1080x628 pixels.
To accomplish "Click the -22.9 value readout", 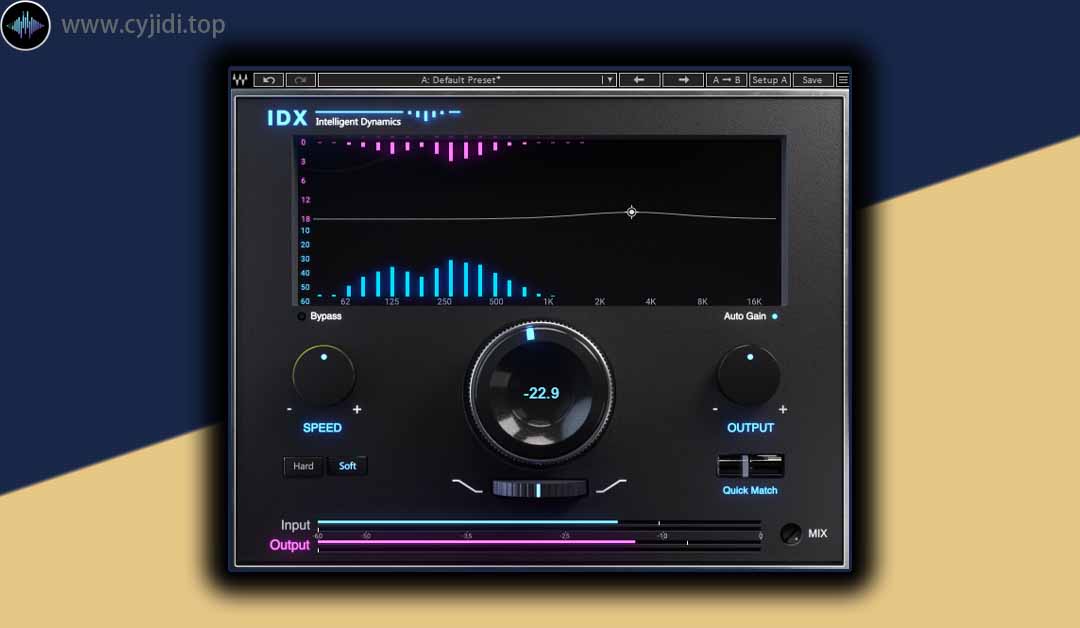I will 541,393.
